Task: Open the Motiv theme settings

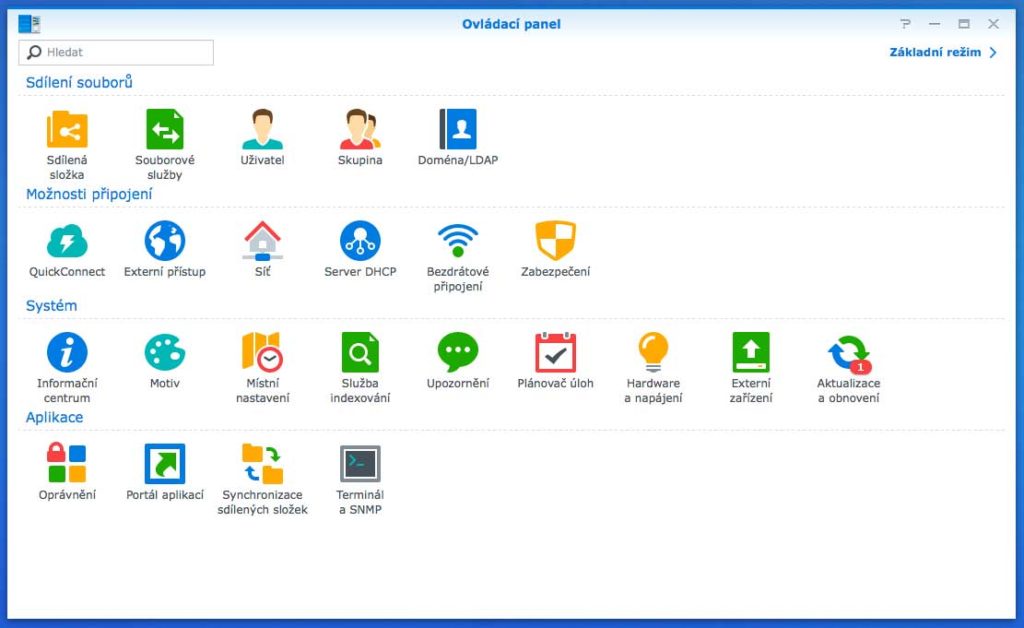Action: [x=163, y=350]
